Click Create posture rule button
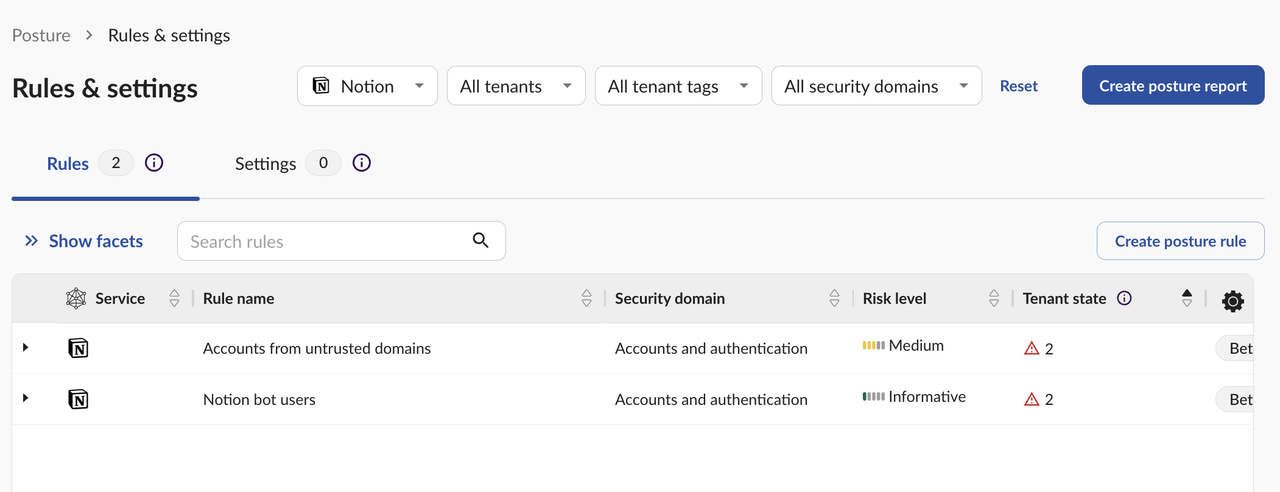Image resolution: width=1280 pixels, height=492 pixels. (x=1180, y=241)
